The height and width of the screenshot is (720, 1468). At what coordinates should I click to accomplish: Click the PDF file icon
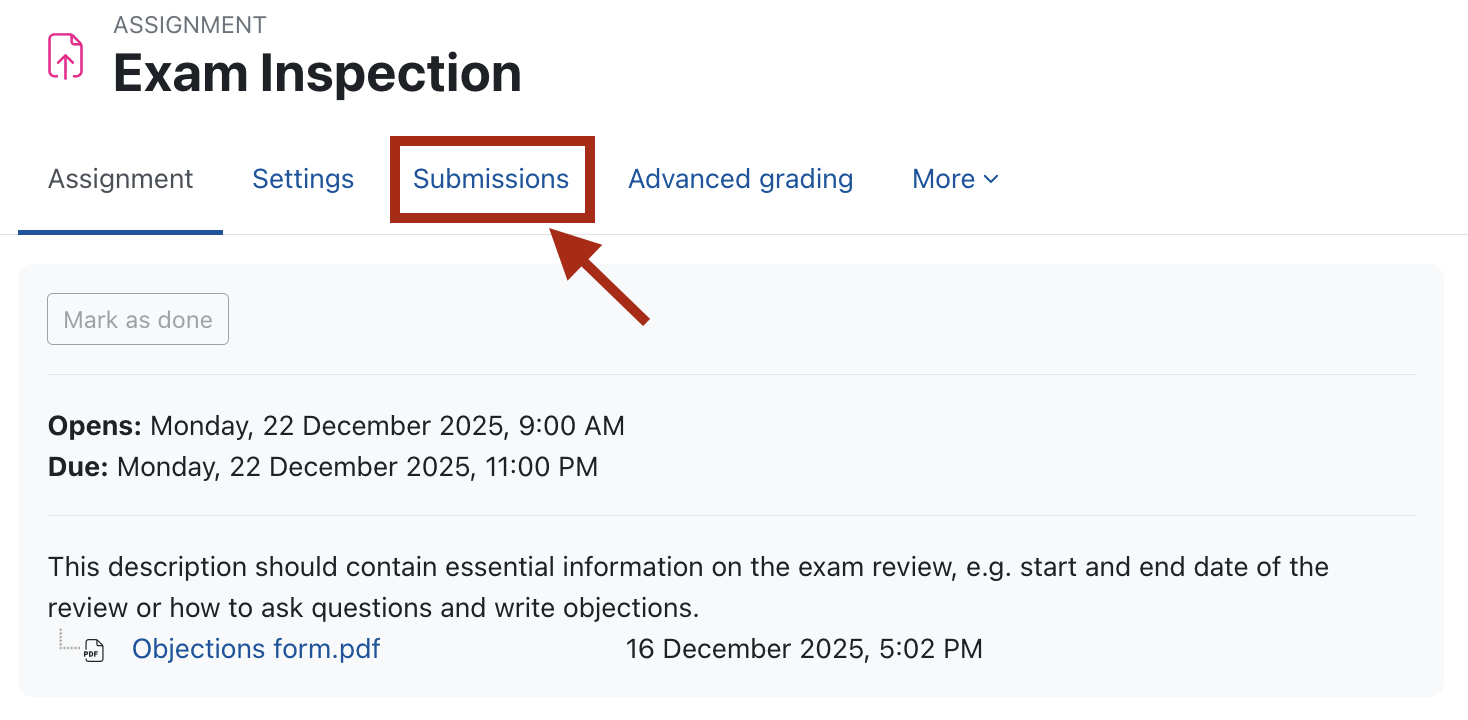[93, 650]
